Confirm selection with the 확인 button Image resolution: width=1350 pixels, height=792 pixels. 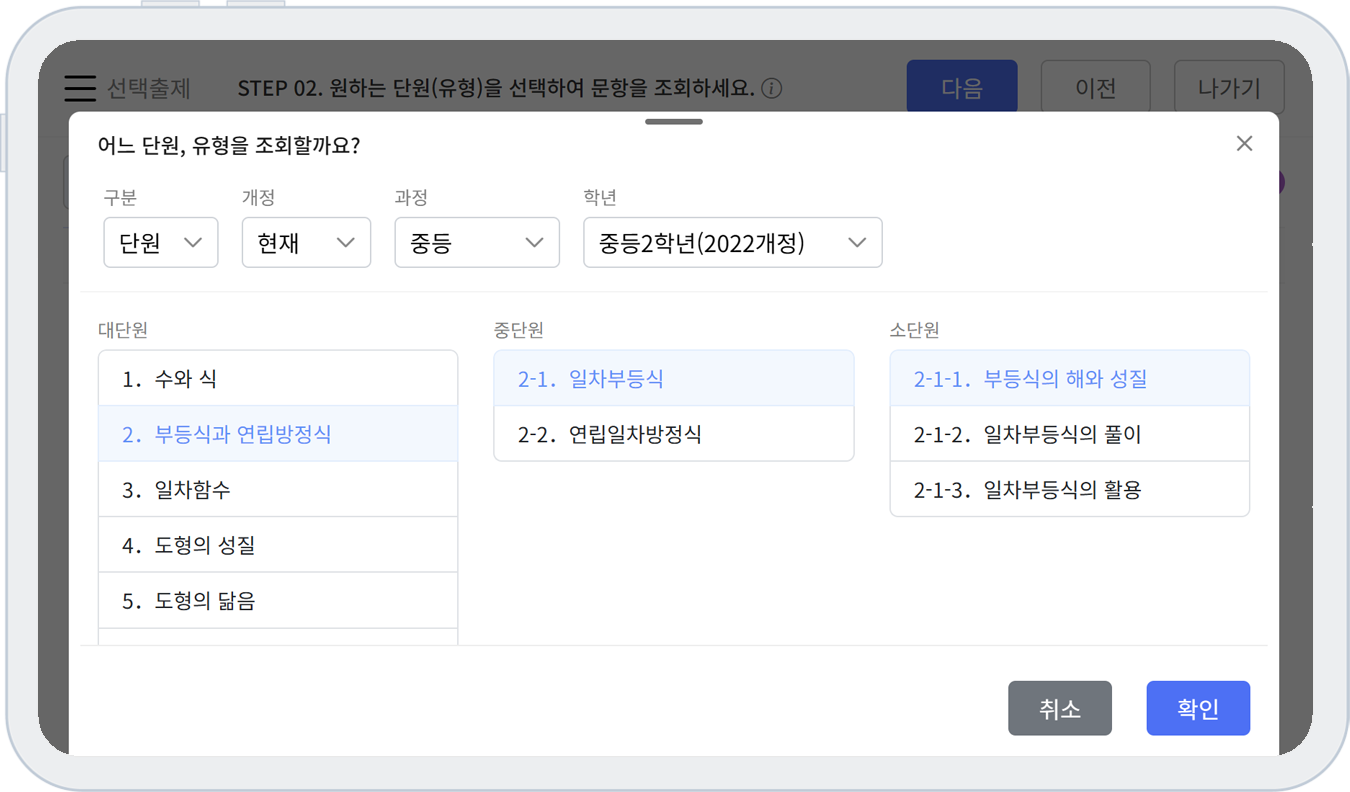[1197, 709]
